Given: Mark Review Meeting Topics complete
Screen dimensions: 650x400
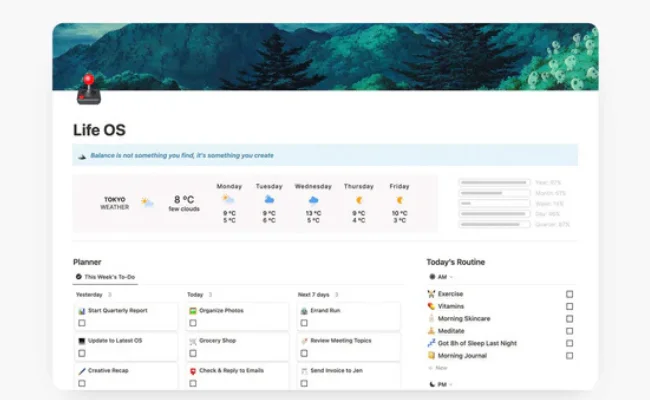Looking at the screenshot, I should pyautogui.click(x=304, y=353).
